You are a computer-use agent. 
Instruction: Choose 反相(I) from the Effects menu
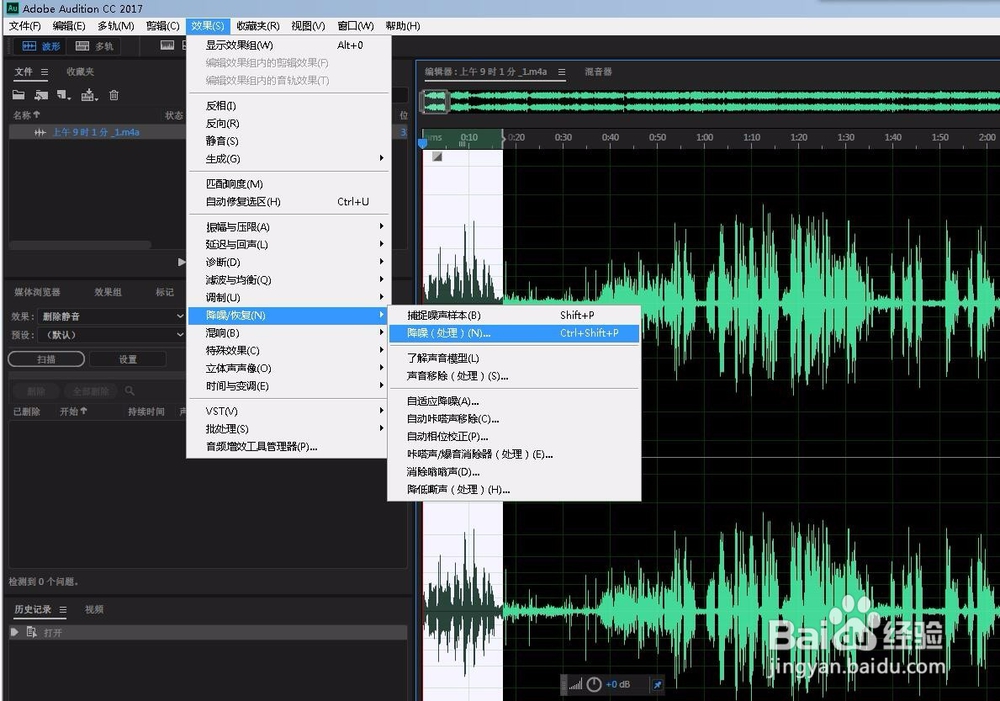[288, 105]
